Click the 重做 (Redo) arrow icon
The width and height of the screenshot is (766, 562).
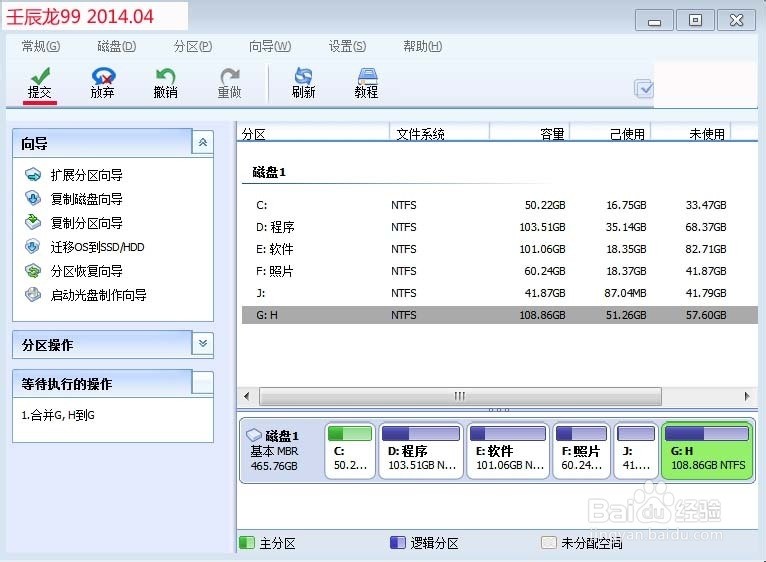(230, 76)
